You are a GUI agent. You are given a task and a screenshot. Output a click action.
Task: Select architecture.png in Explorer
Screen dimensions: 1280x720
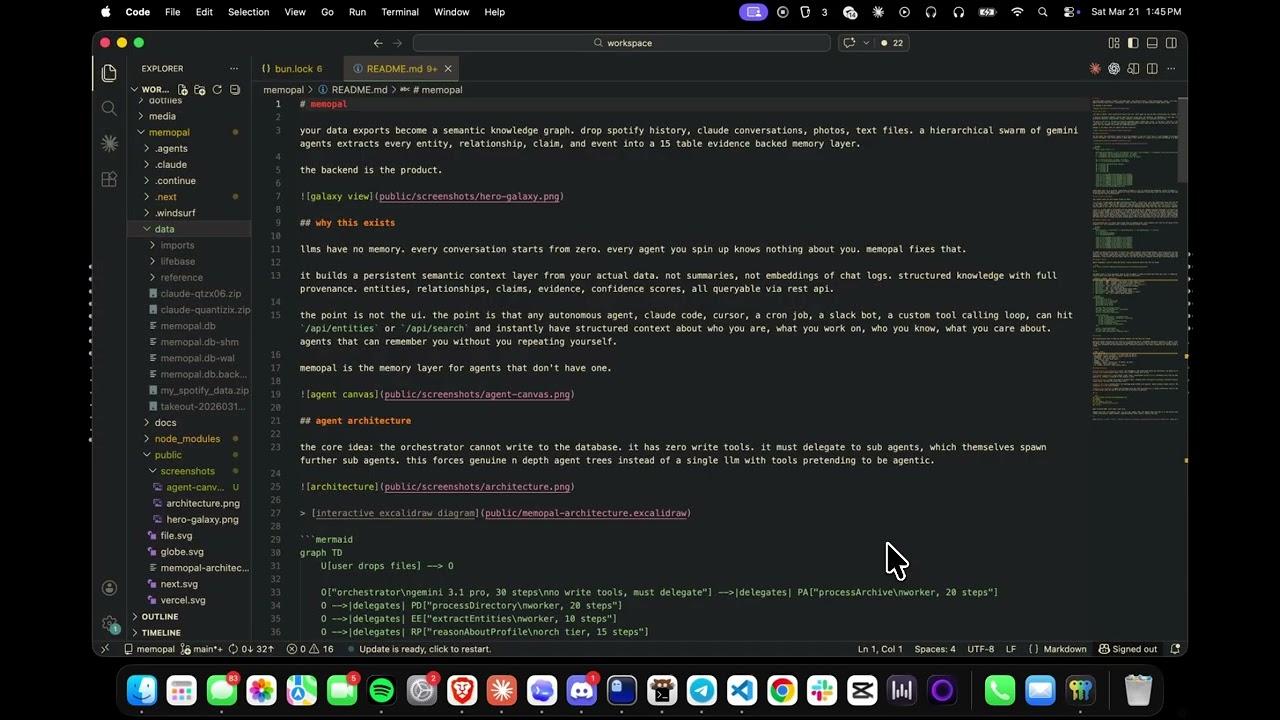point(203,503)
